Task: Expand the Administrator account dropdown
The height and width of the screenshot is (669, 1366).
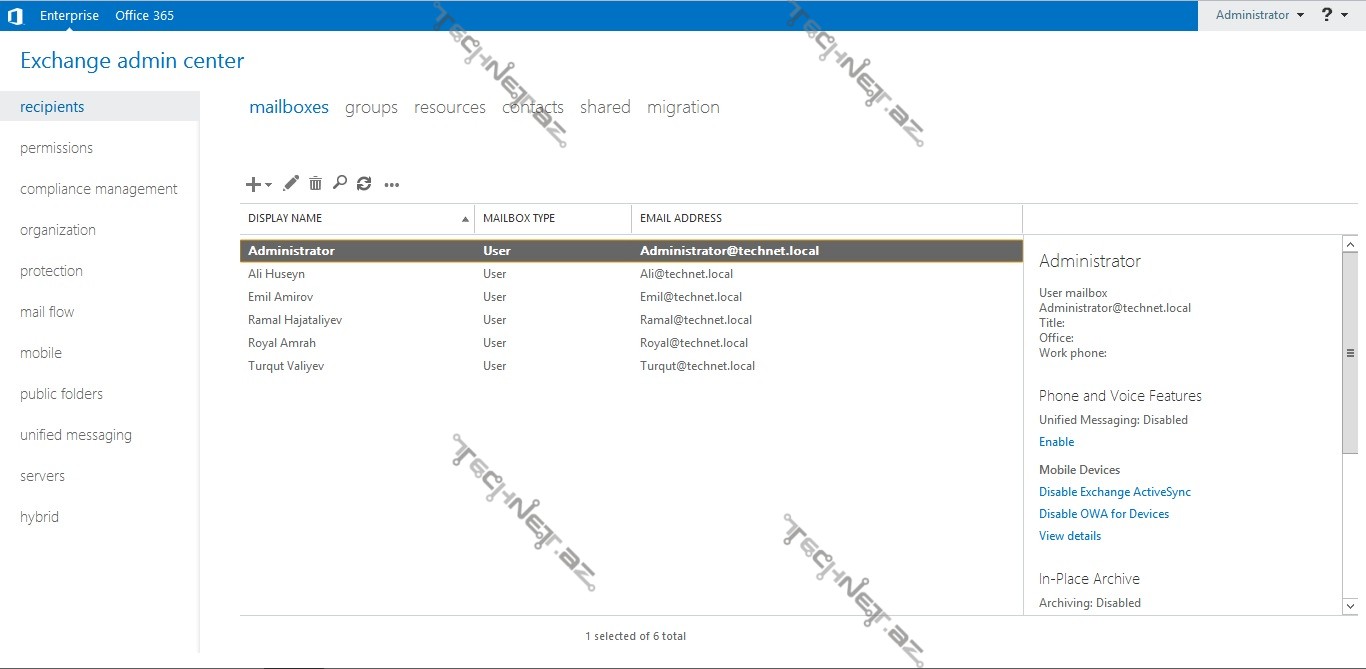Action: [1260, 15]
